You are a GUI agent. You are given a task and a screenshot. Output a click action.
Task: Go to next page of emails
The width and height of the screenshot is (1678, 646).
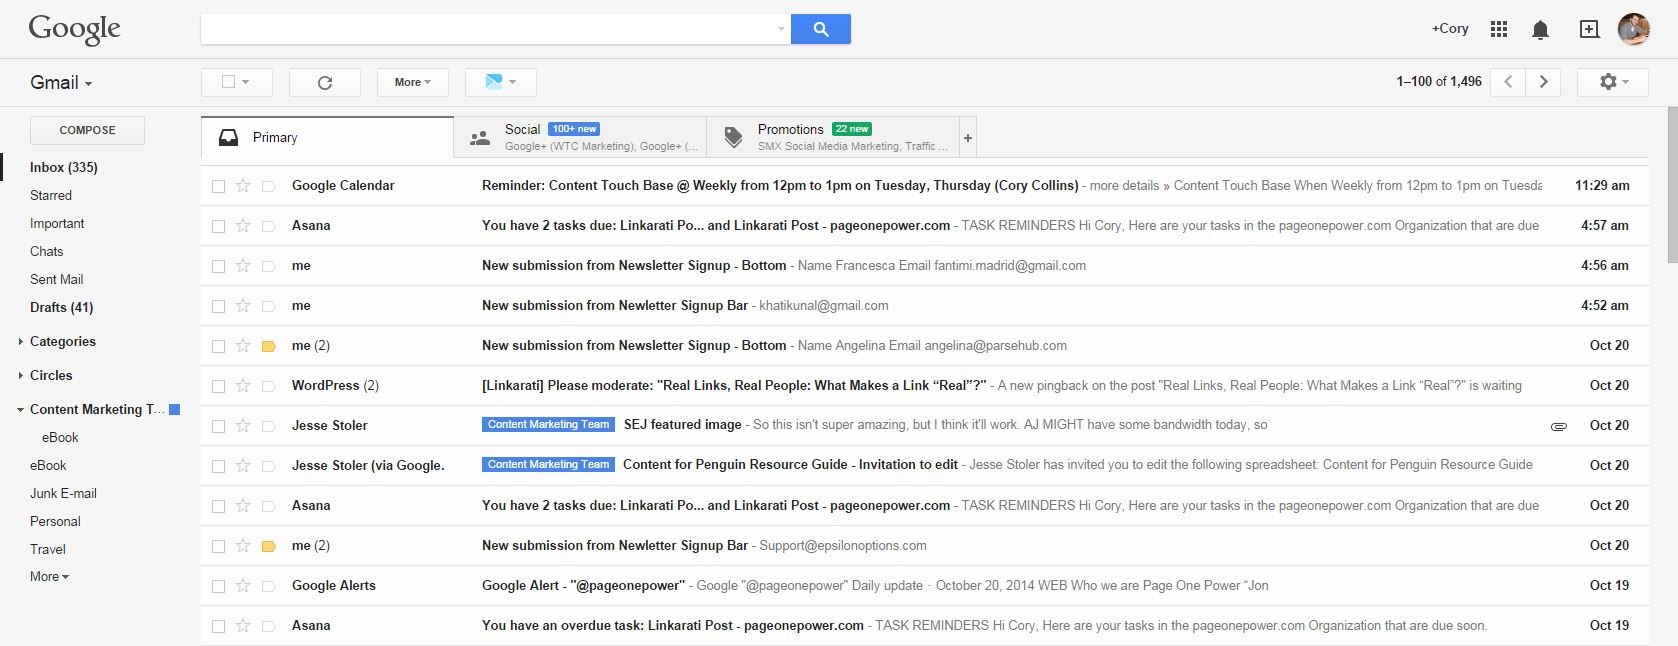(1543, 82)
